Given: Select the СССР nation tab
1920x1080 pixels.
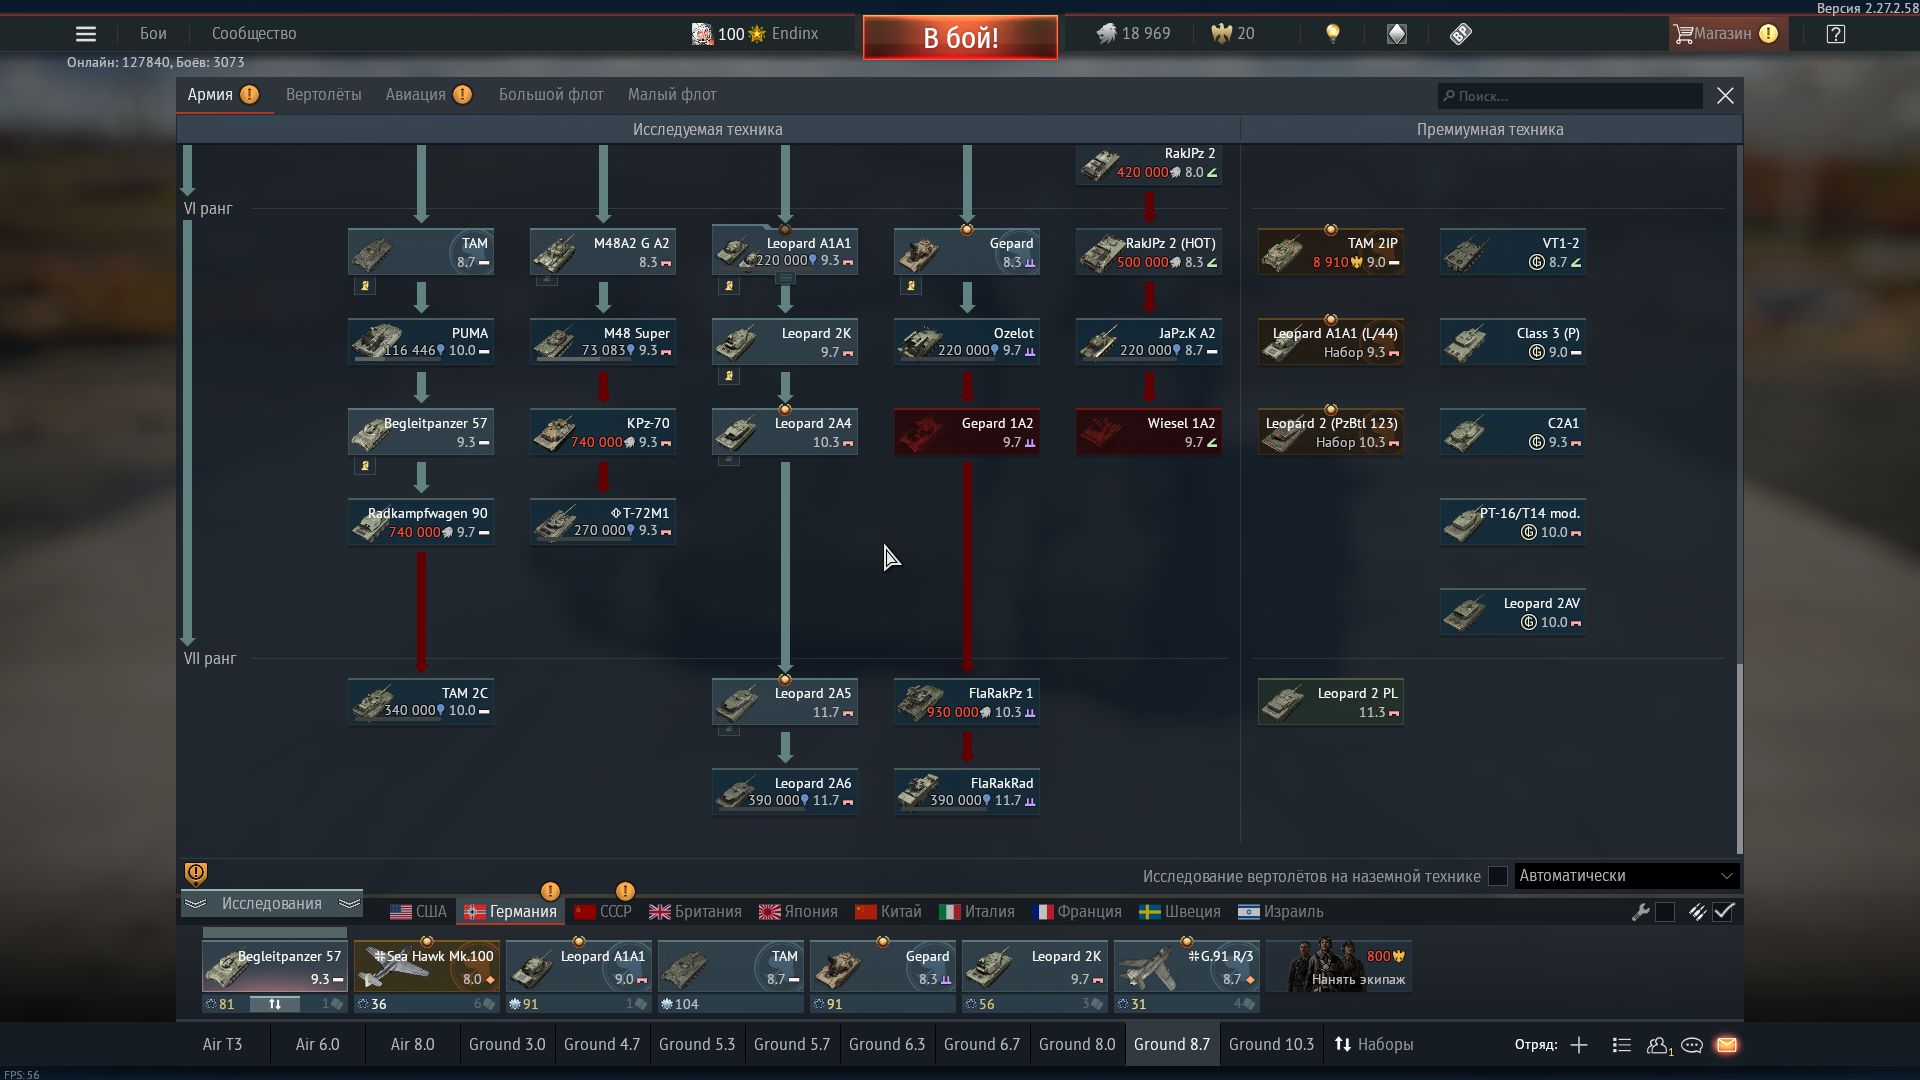Looking at the screenshot, I should click(603, 912).
